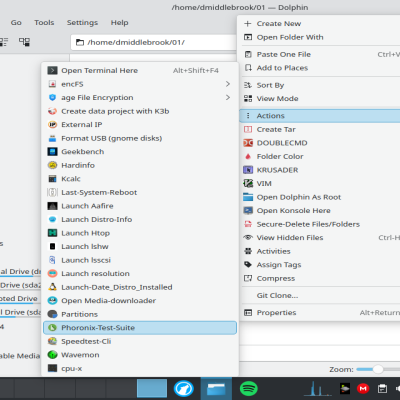Click the Speedtest-Cli icon
Screen dimensions: 400x400
click(x=52, y=341)
